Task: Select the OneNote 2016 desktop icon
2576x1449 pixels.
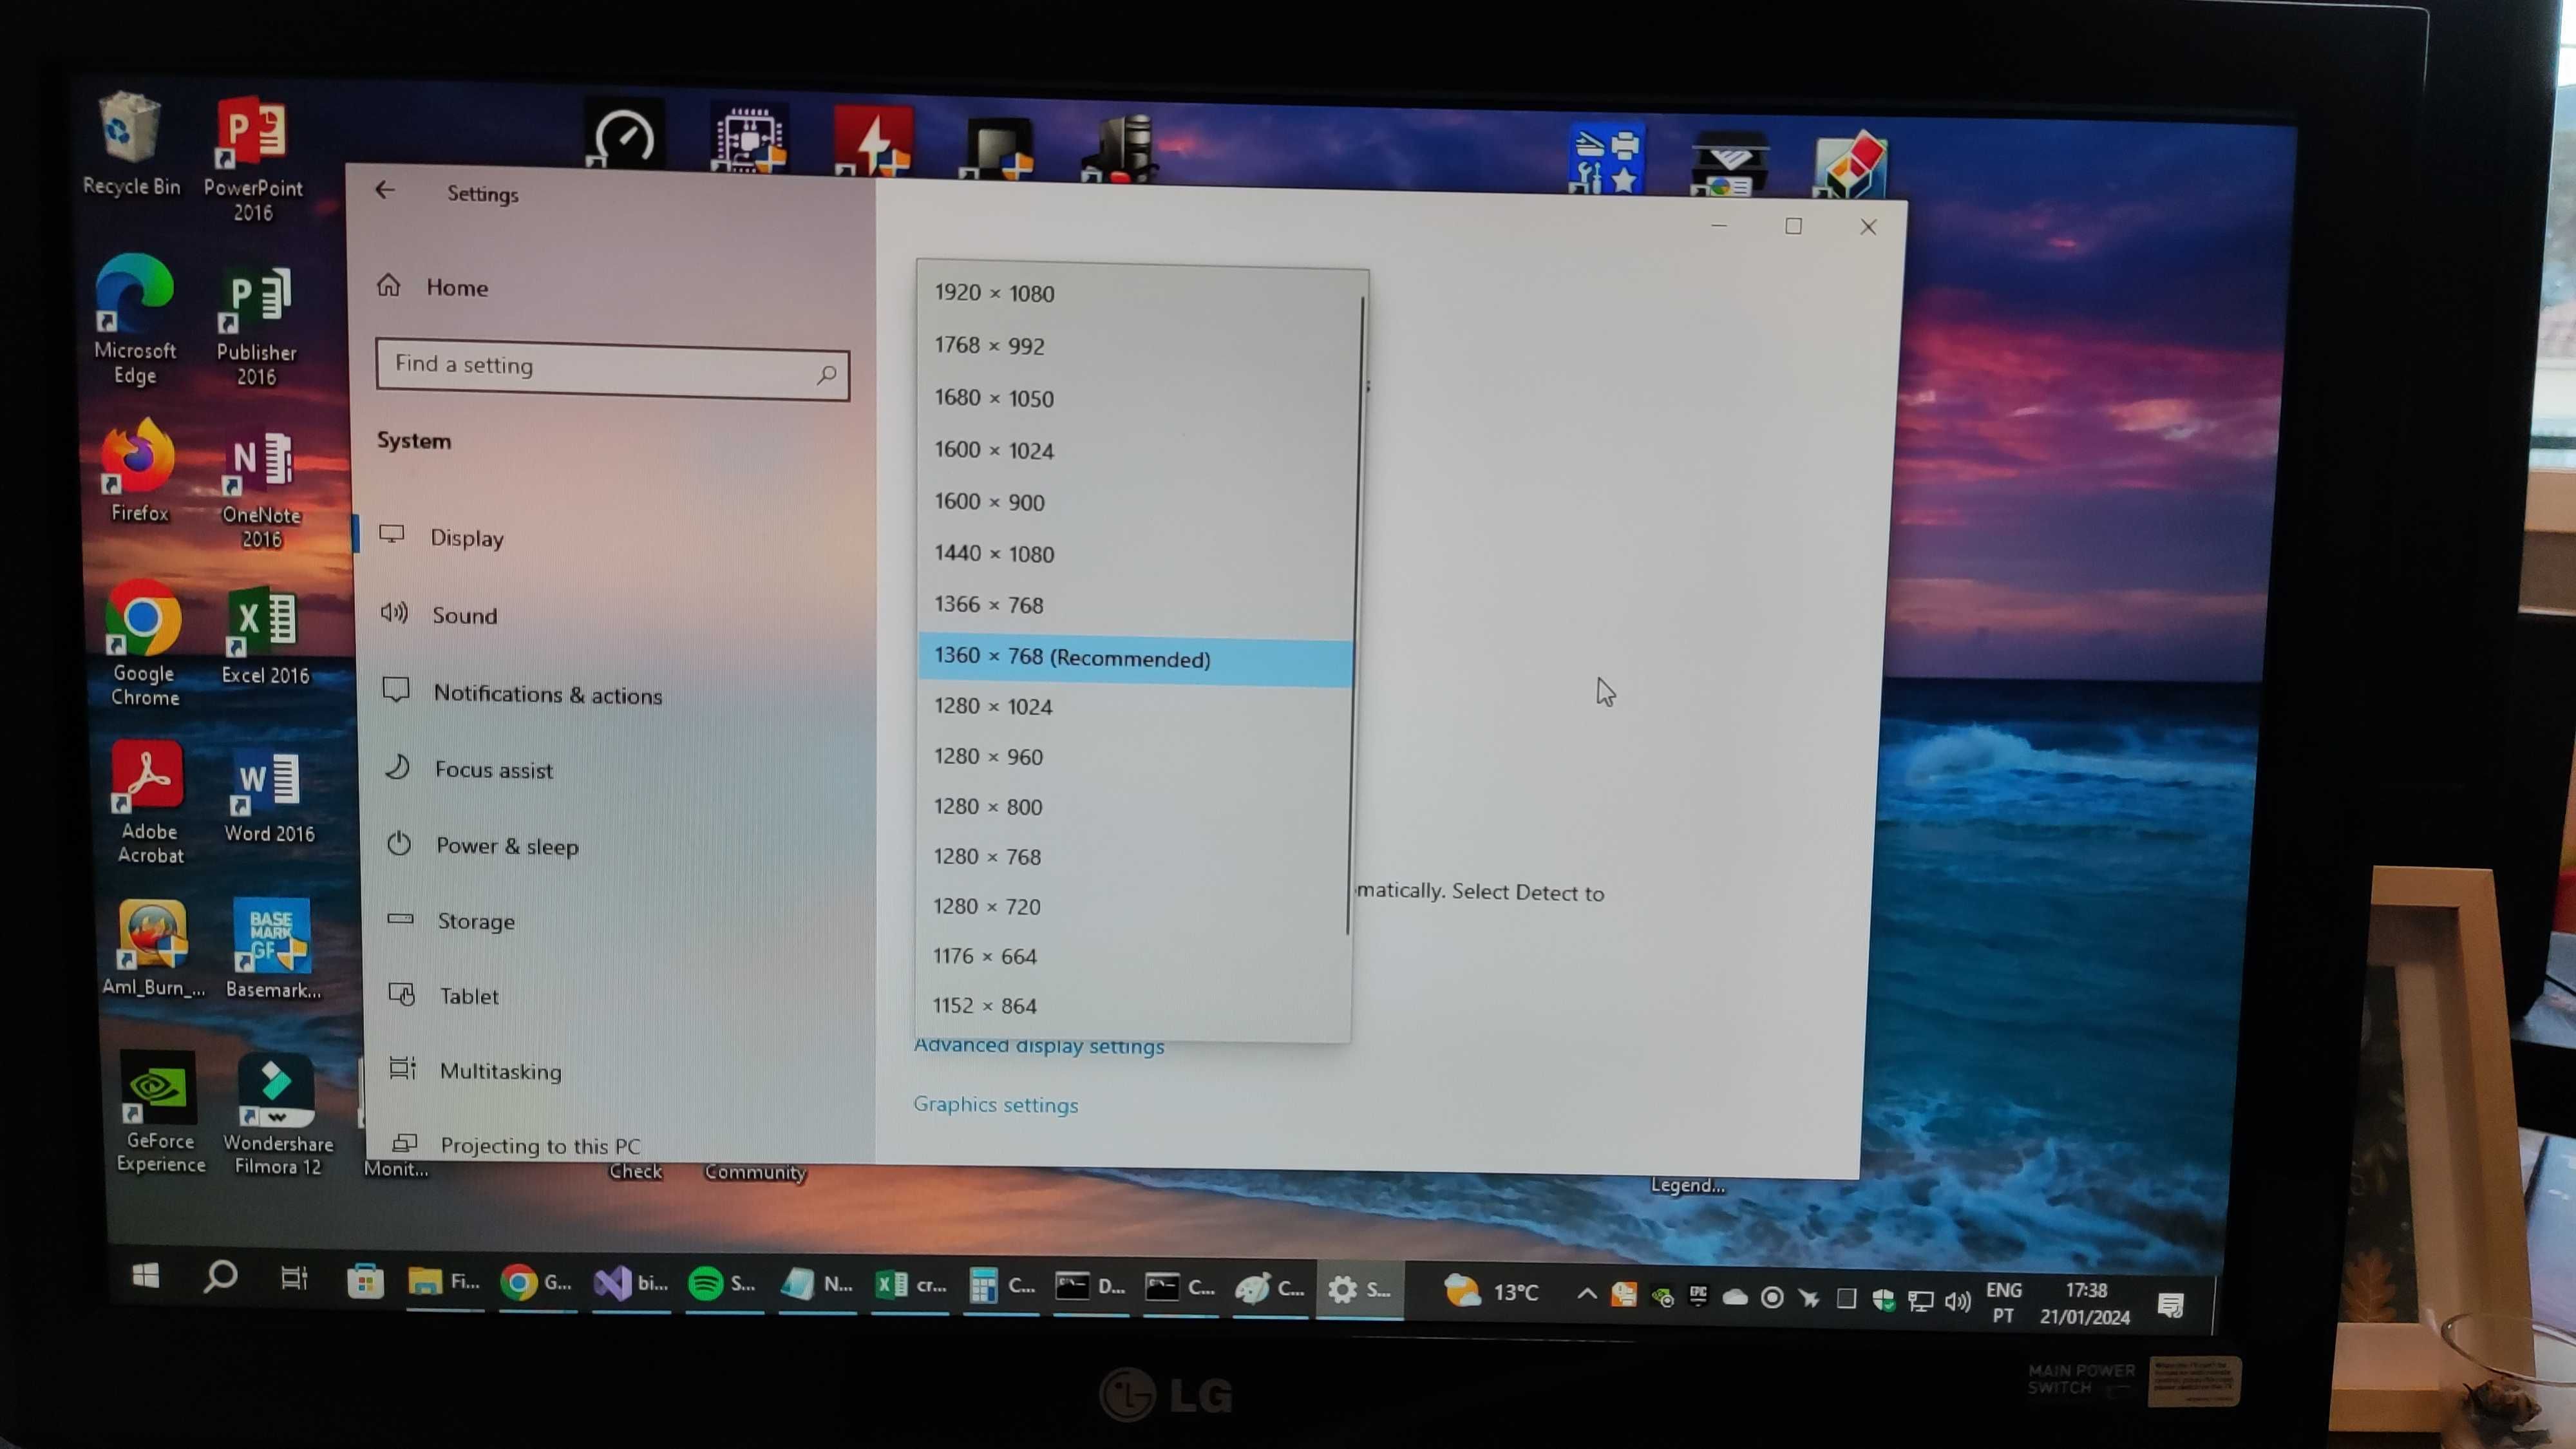Action: (x=260, y=490)
